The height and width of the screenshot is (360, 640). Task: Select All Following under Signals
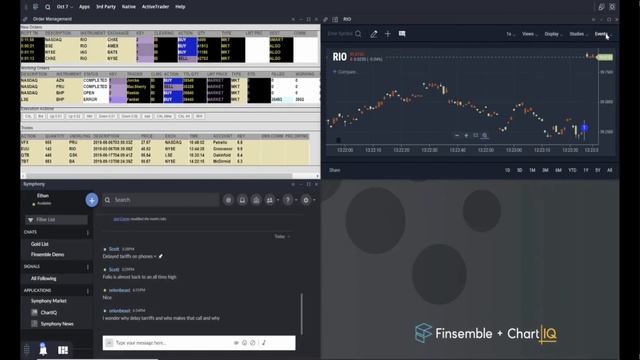point(44,278)
